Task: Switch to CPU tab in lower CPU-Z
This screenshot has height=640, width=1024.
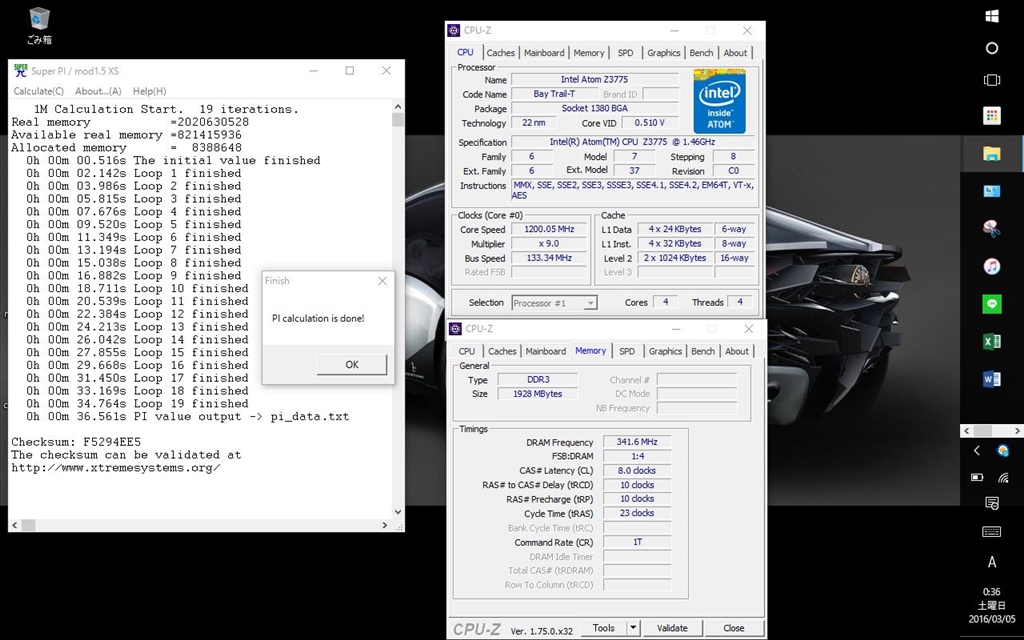Action: 467,351
